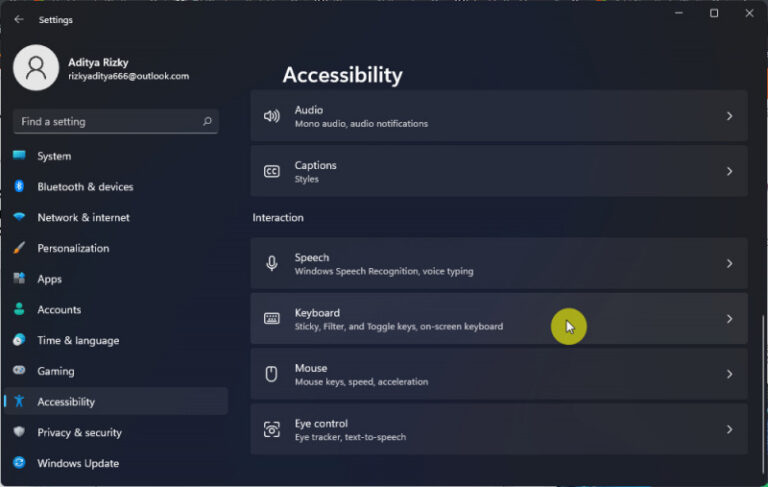
Task: Expand the Captions settings chevron
Action: click(x=729, y=171)
